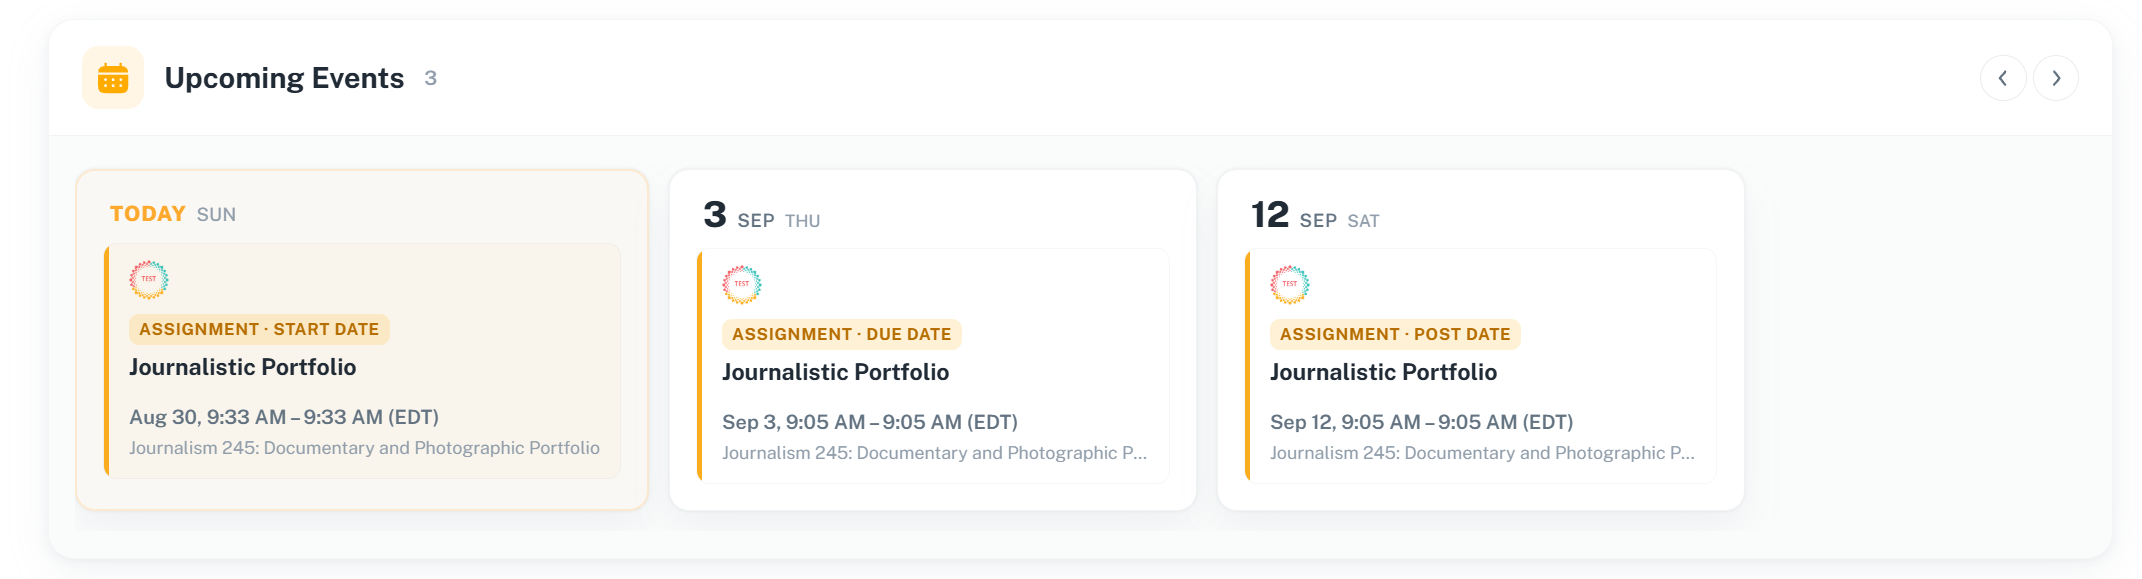Click course badge icon in 3 Sep card
This screenshot has height=579, width=2142.
click(x=742, y=285)
